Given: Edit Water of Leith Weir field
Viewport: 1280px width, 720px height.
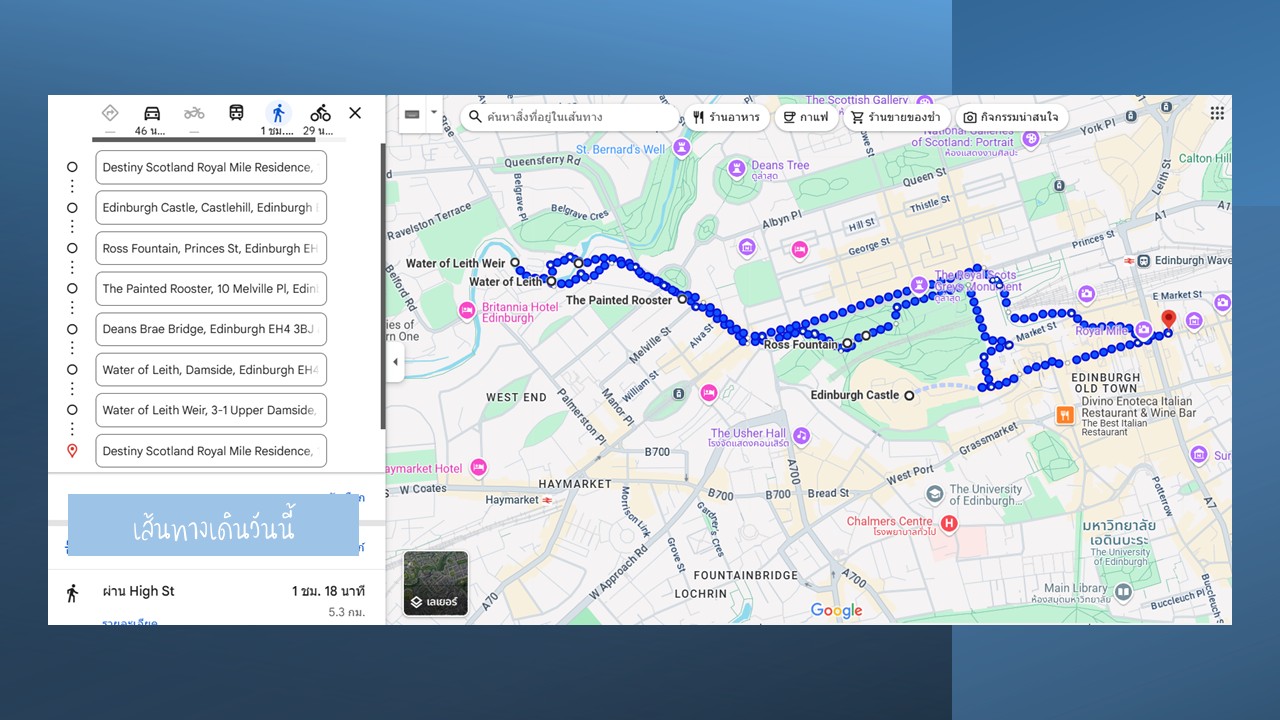Looking at the screenshot, I should point(211,410).
